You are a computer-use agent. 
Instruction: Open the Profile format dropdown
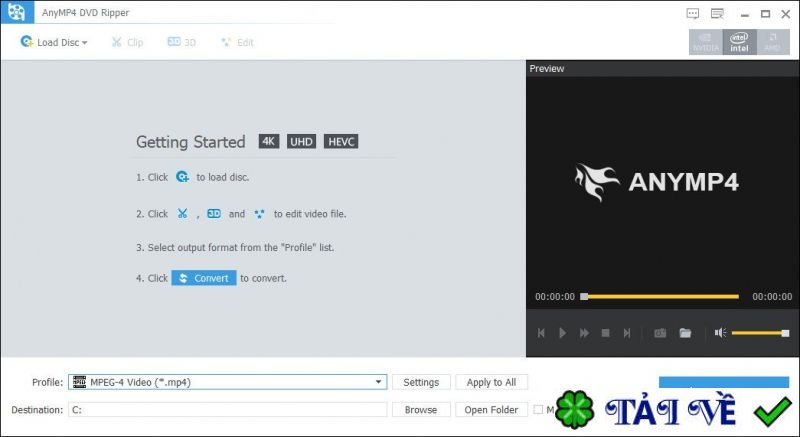228,382
